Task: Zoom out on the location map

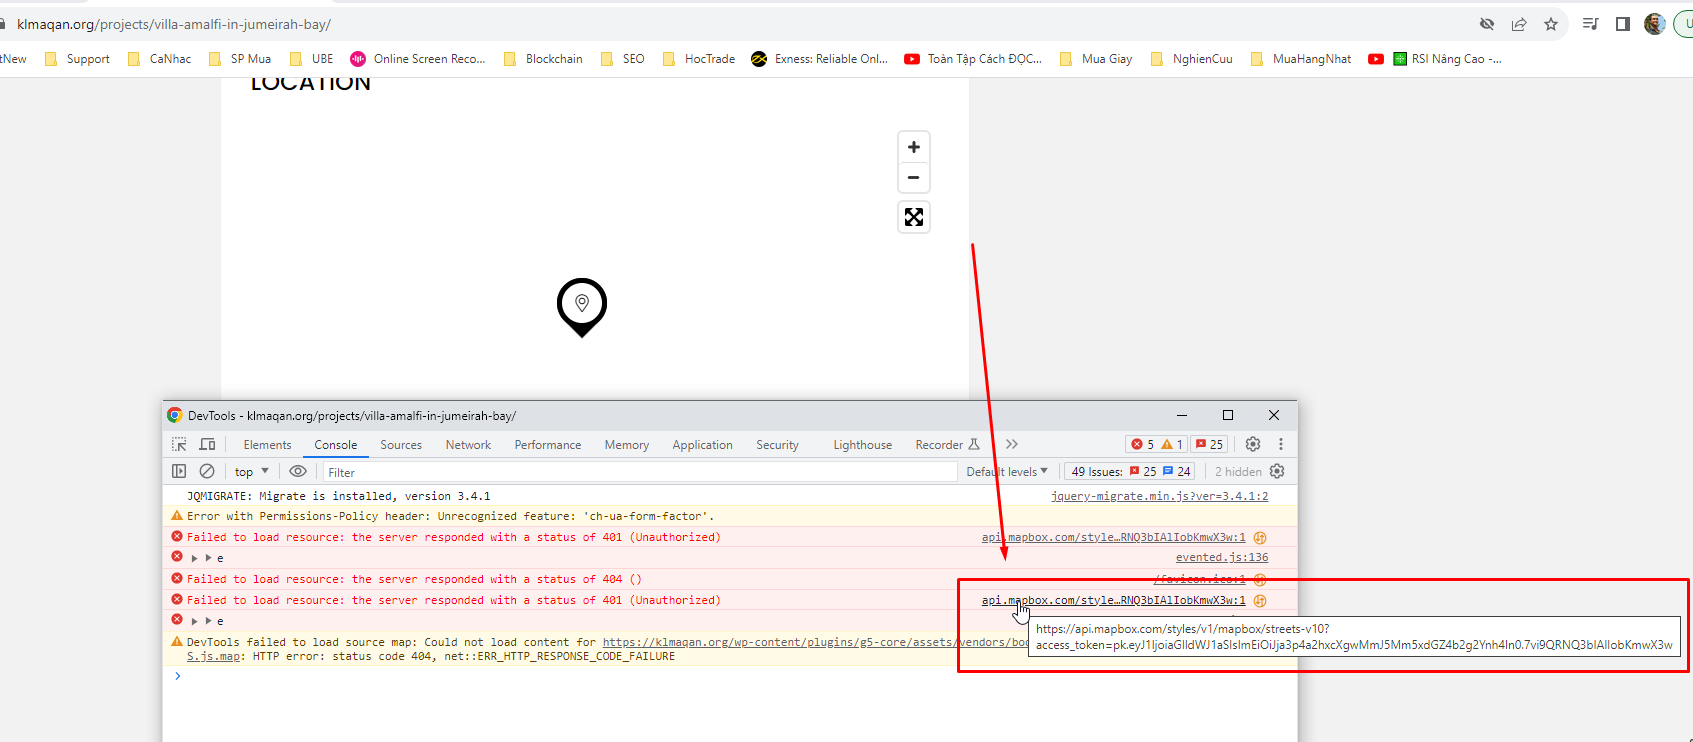Action: coord(913,177)
